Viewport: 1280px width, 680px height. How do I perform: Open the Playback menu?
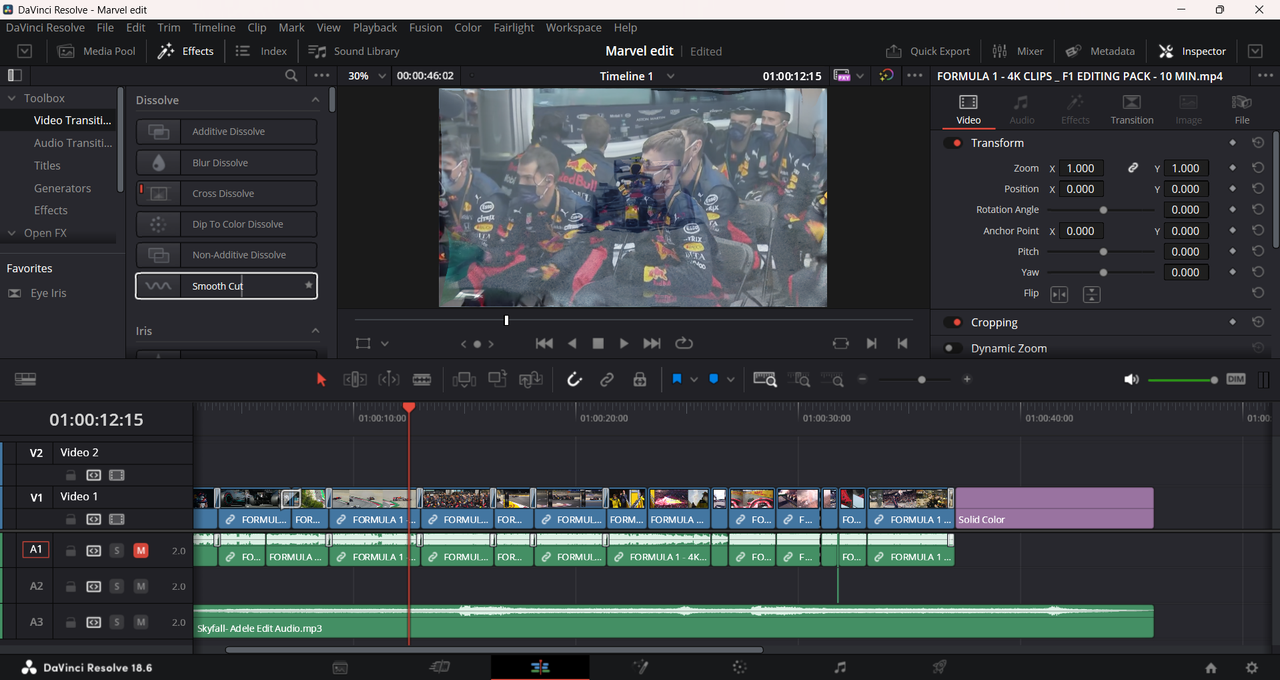[x=375, y=27]
